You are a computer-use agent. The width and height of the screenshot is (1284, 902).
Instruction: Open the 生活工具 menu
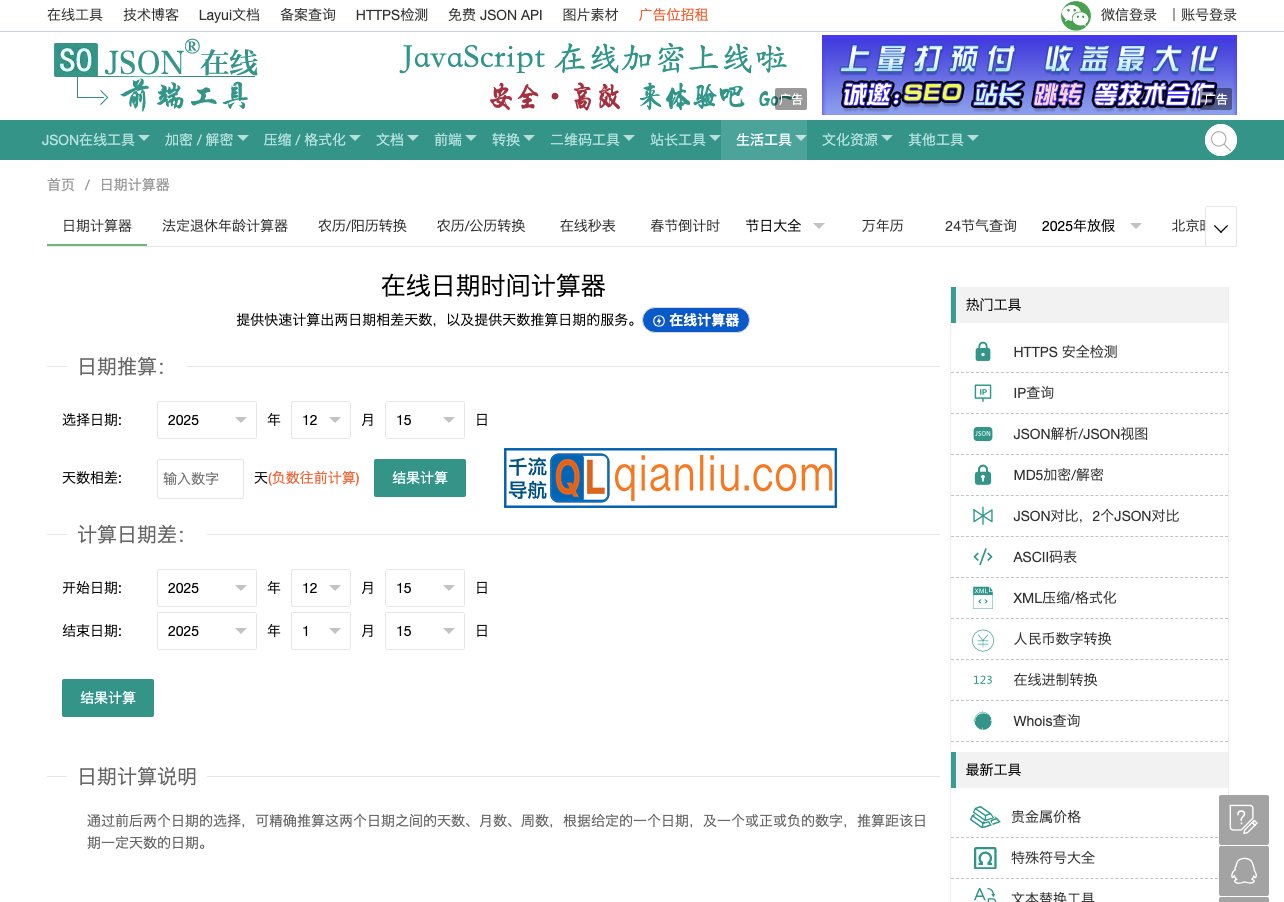click(x=764, y=140)
